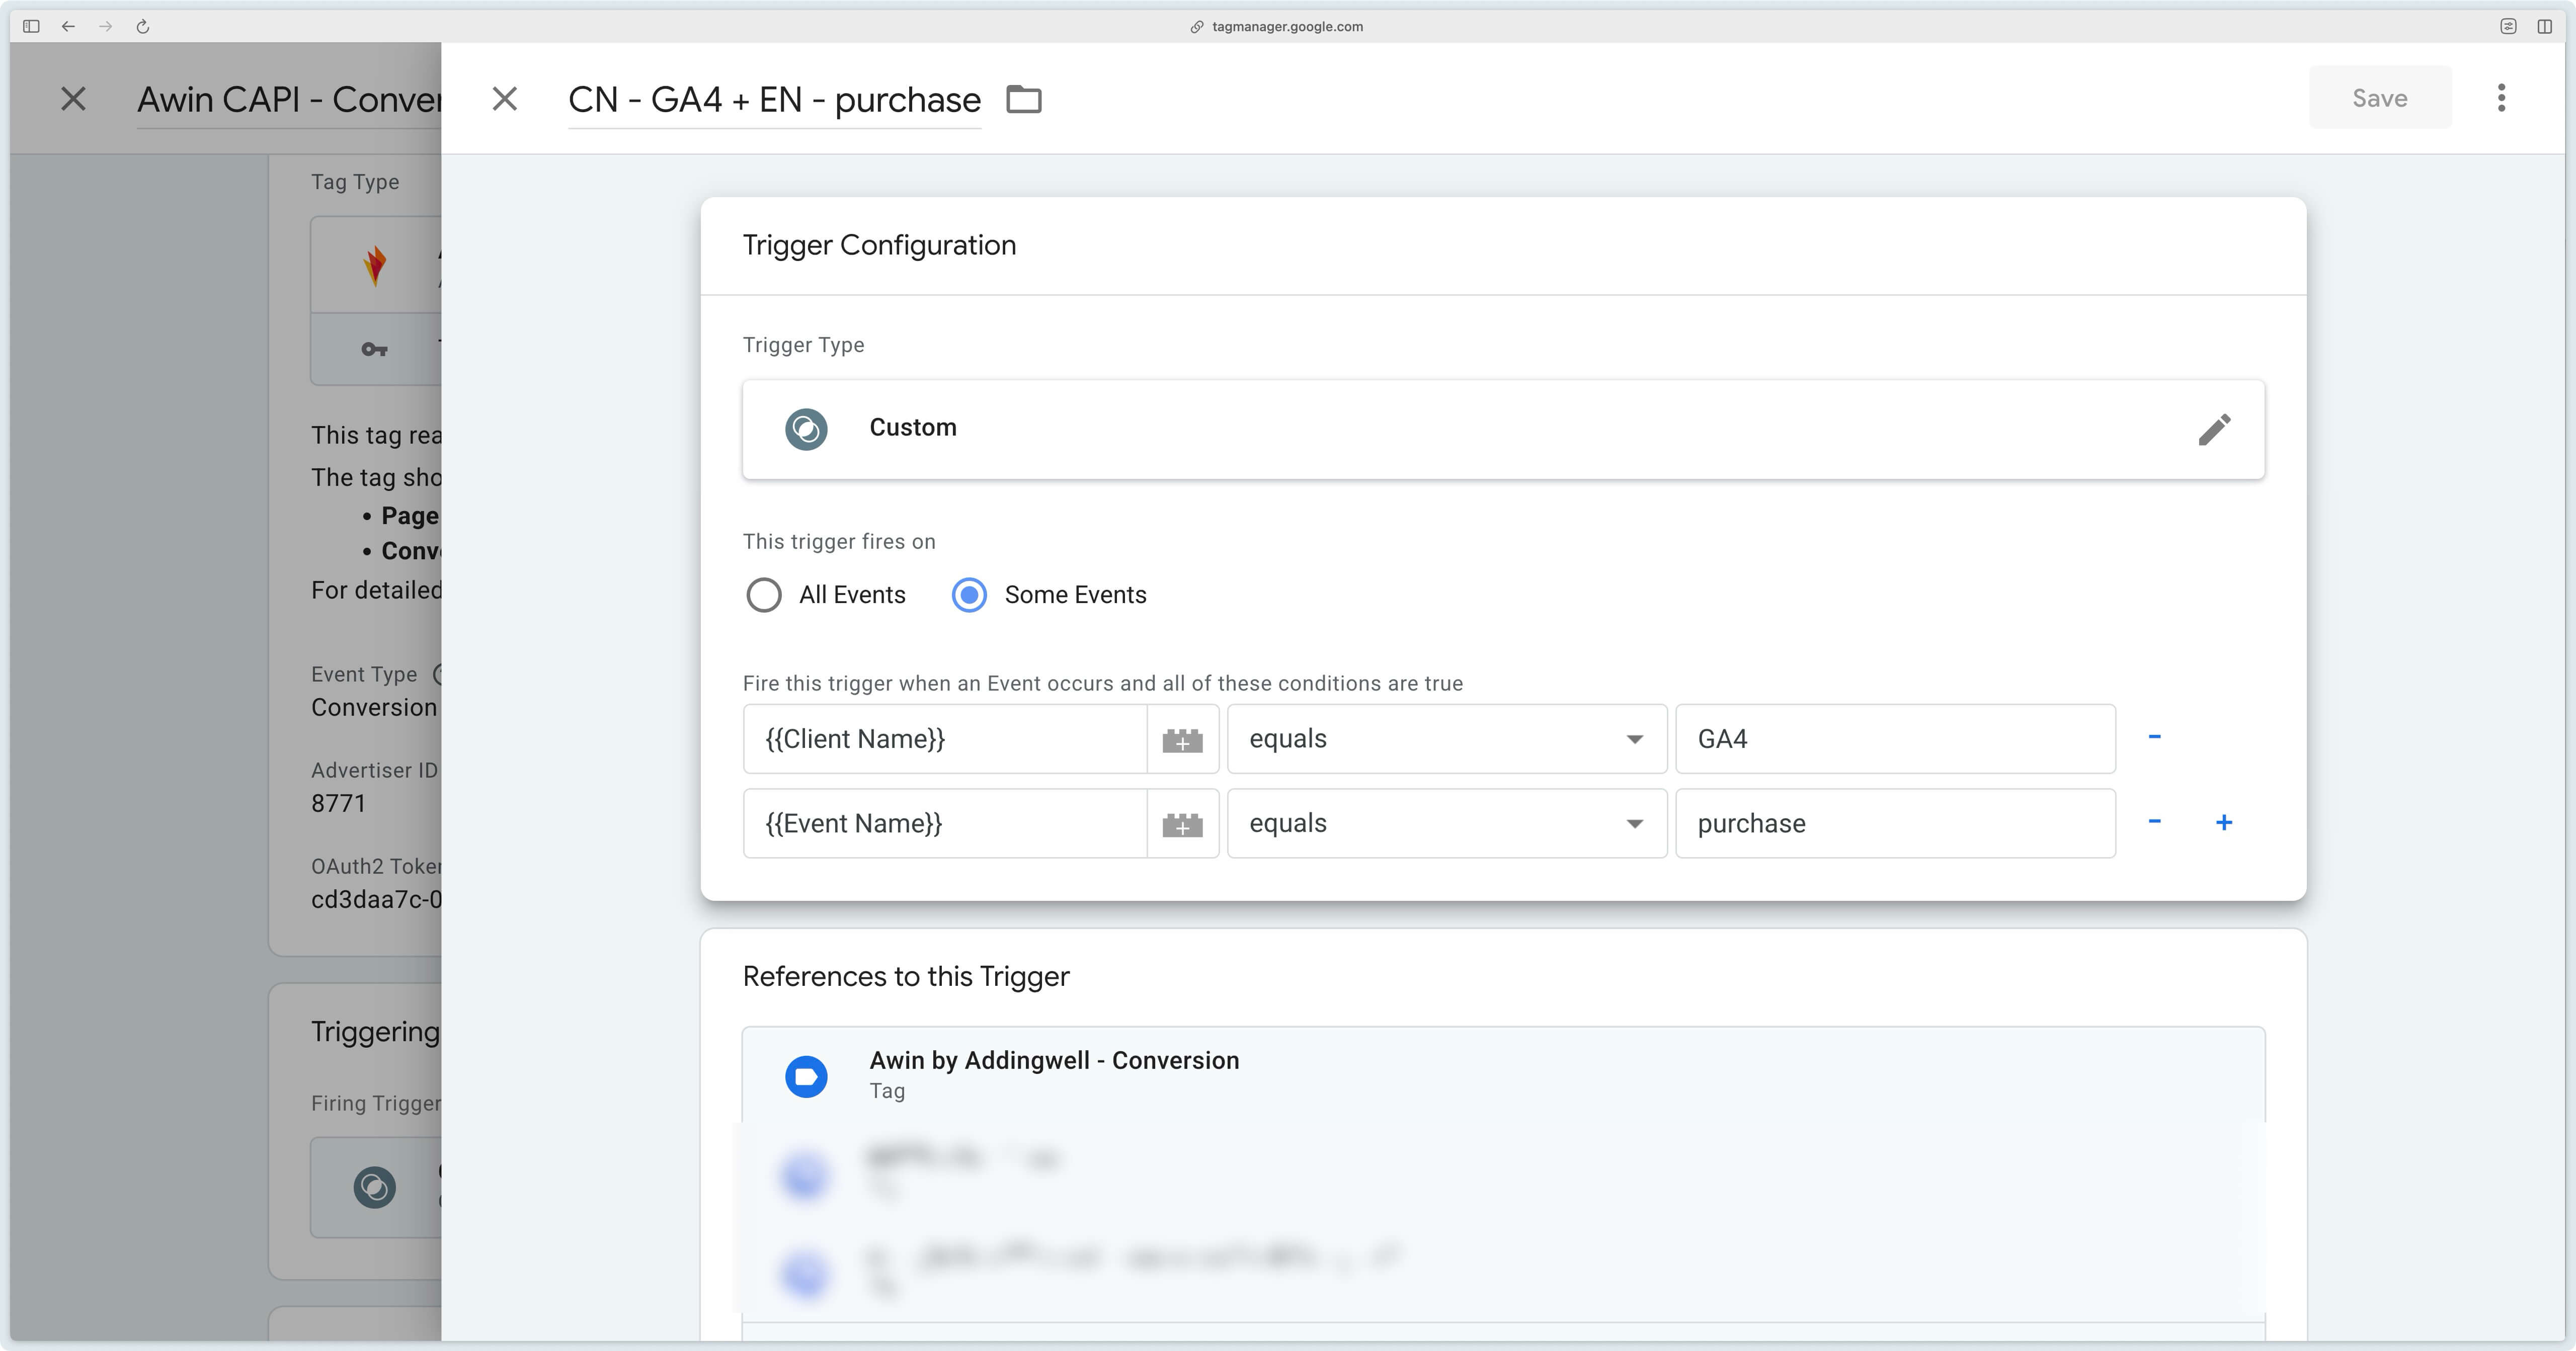This screenshot has width=2576, height=1351.
Task: Click the Trigger Configuration heading
Action: point(879,245)
